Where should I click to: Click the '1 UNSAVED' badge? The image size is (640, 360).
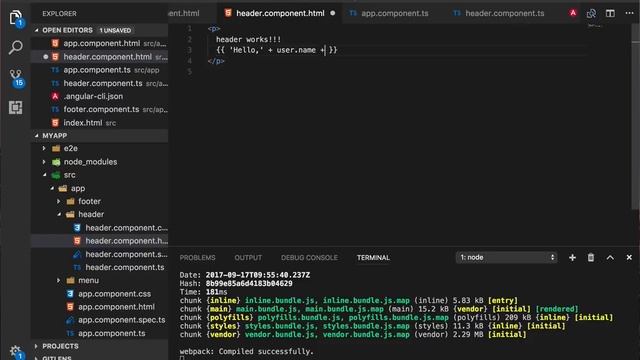click(x=116, y=31)
